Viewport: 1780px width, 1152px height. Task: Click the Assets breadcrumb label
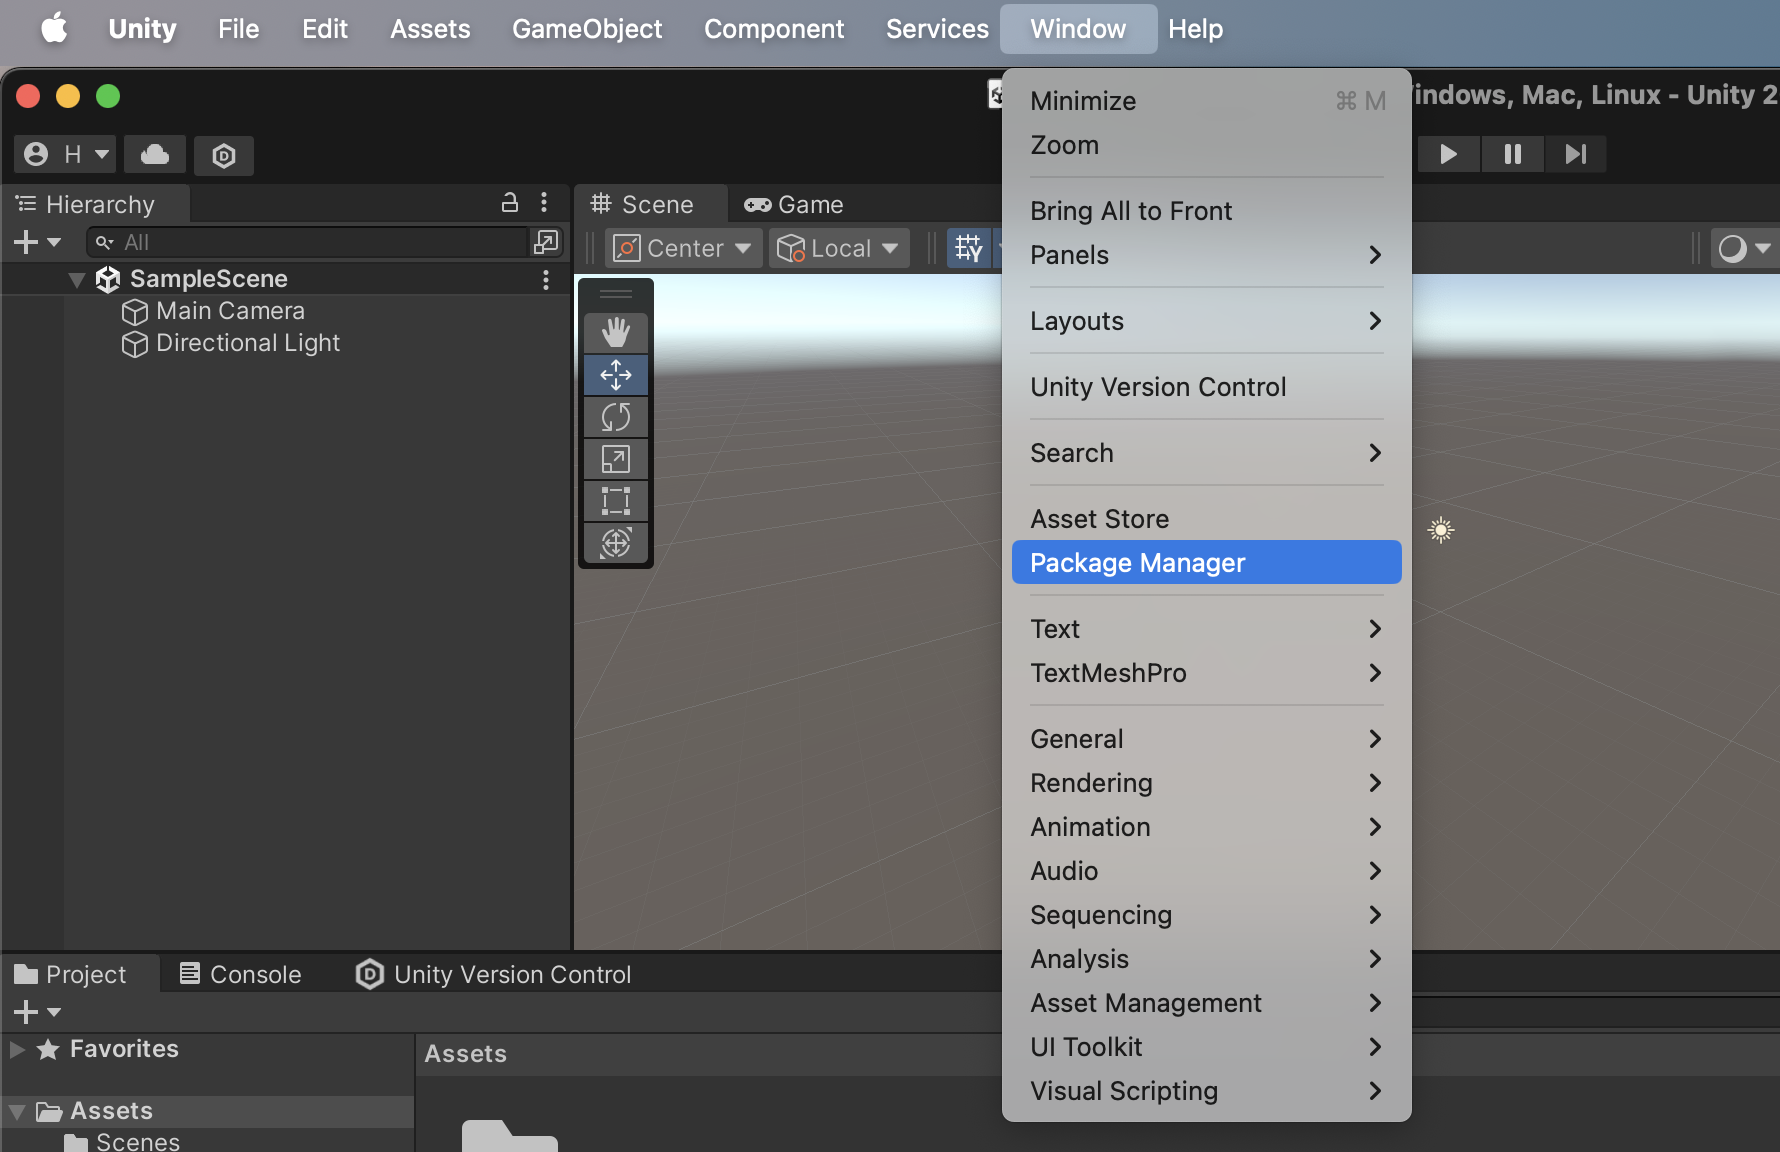pyautogui.click(x=466, y=1054)
